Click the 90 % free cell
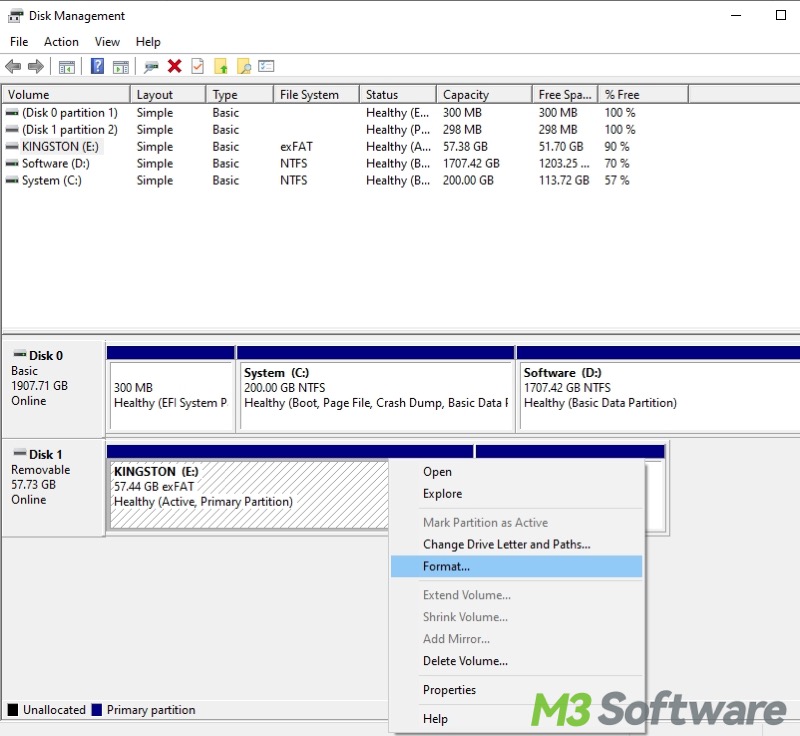This screenshot has height=736, width=800. pyautogui.click(x=617, y=146)
